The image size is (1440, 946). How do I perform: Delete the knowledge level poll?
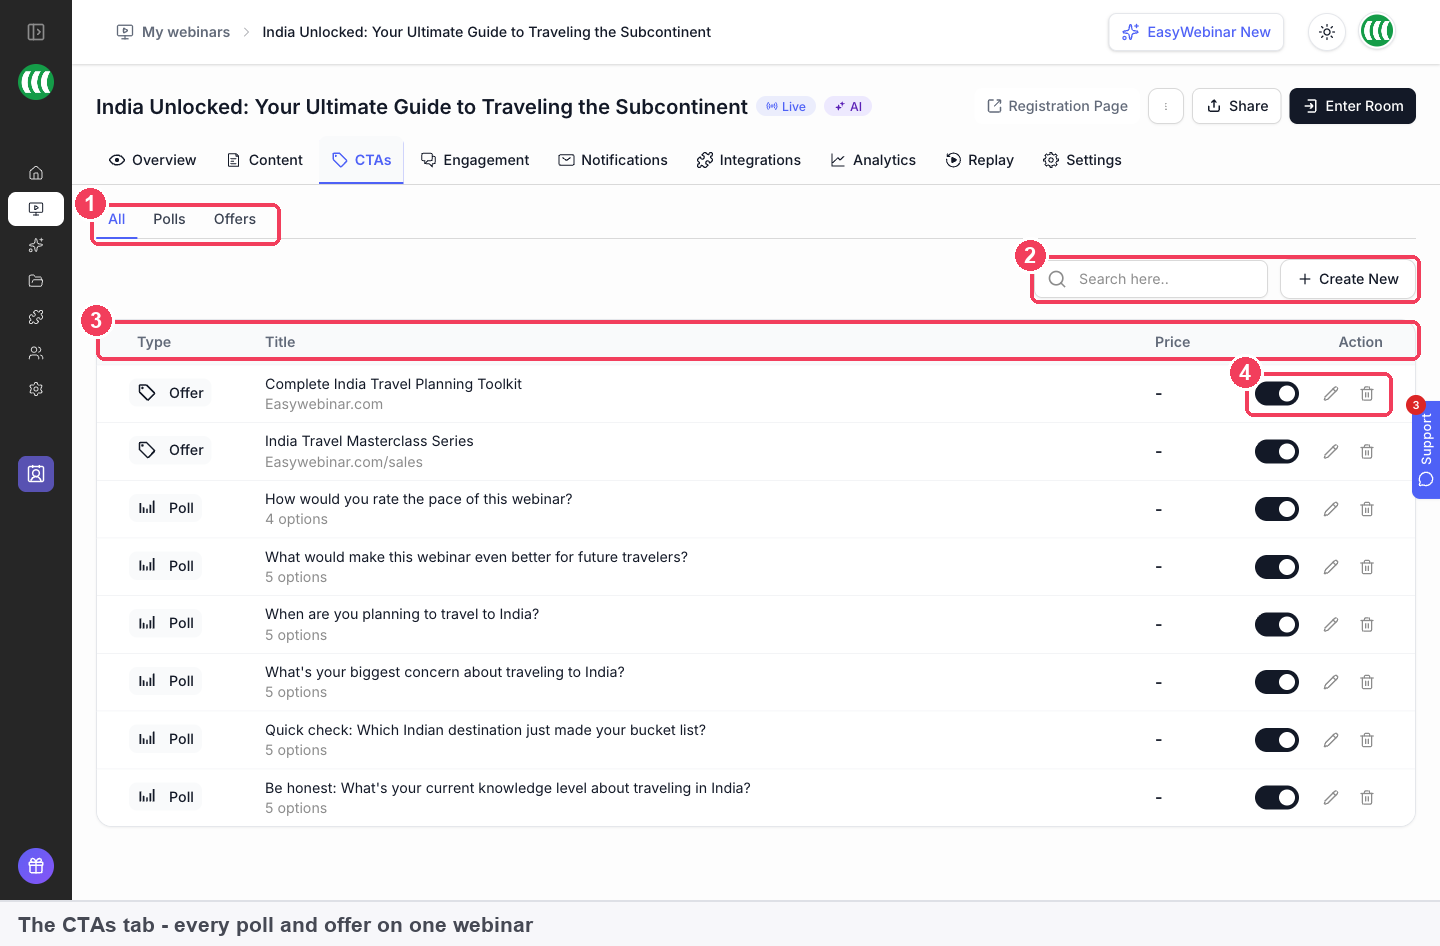pos(1367,798)
